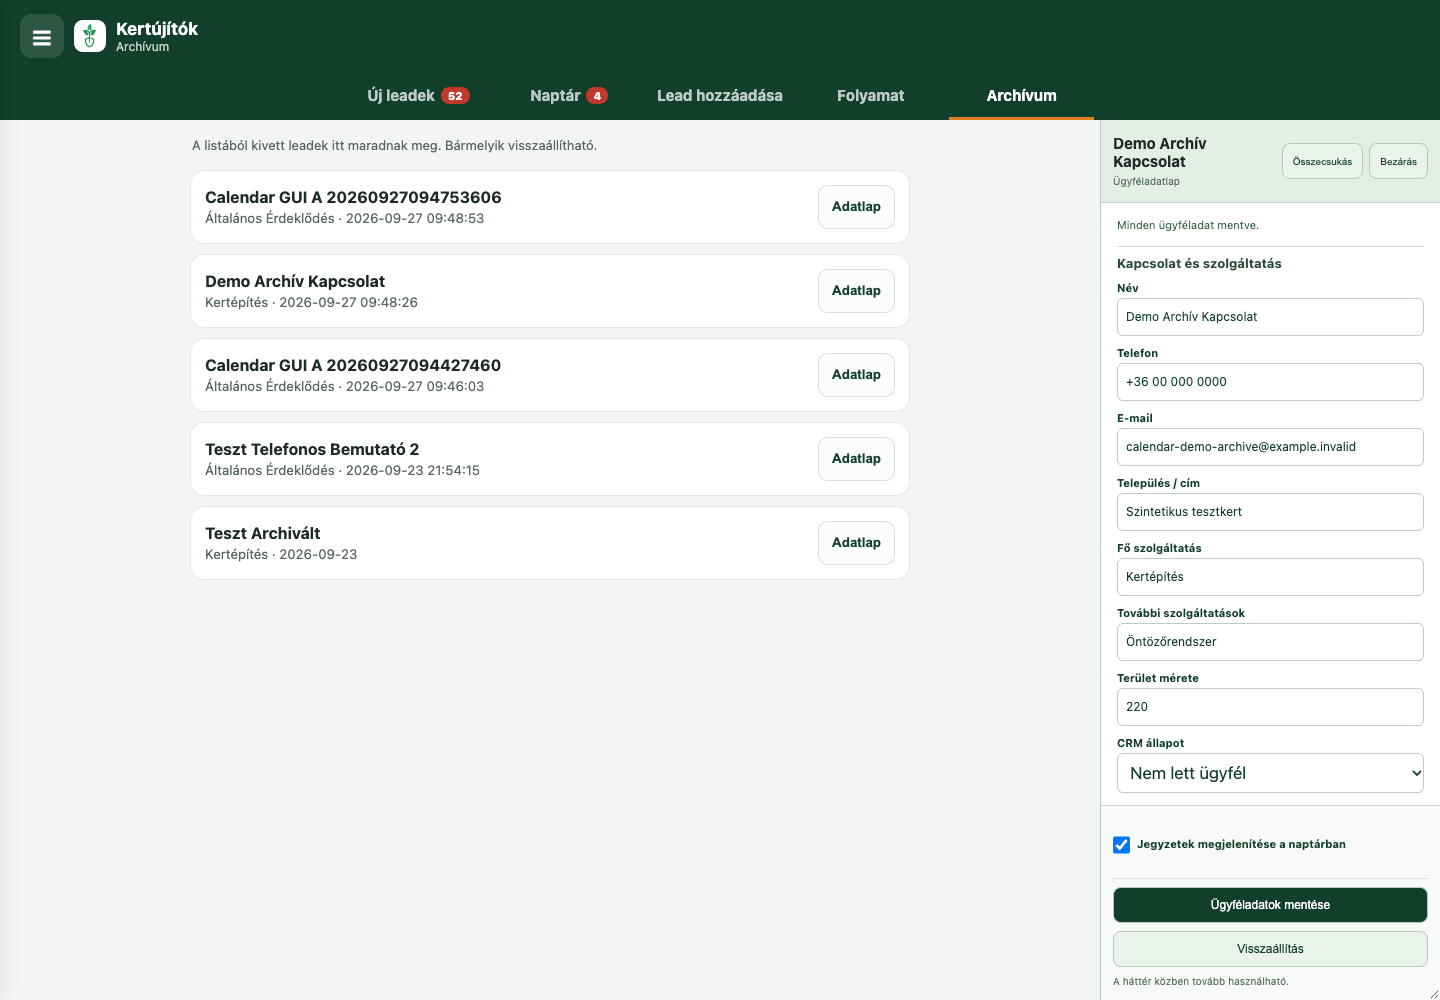The image size is (1440, 1000).
Task: Click the Visszaállítás restore button
Action: pyautogui.click(x=1270, y=949)
